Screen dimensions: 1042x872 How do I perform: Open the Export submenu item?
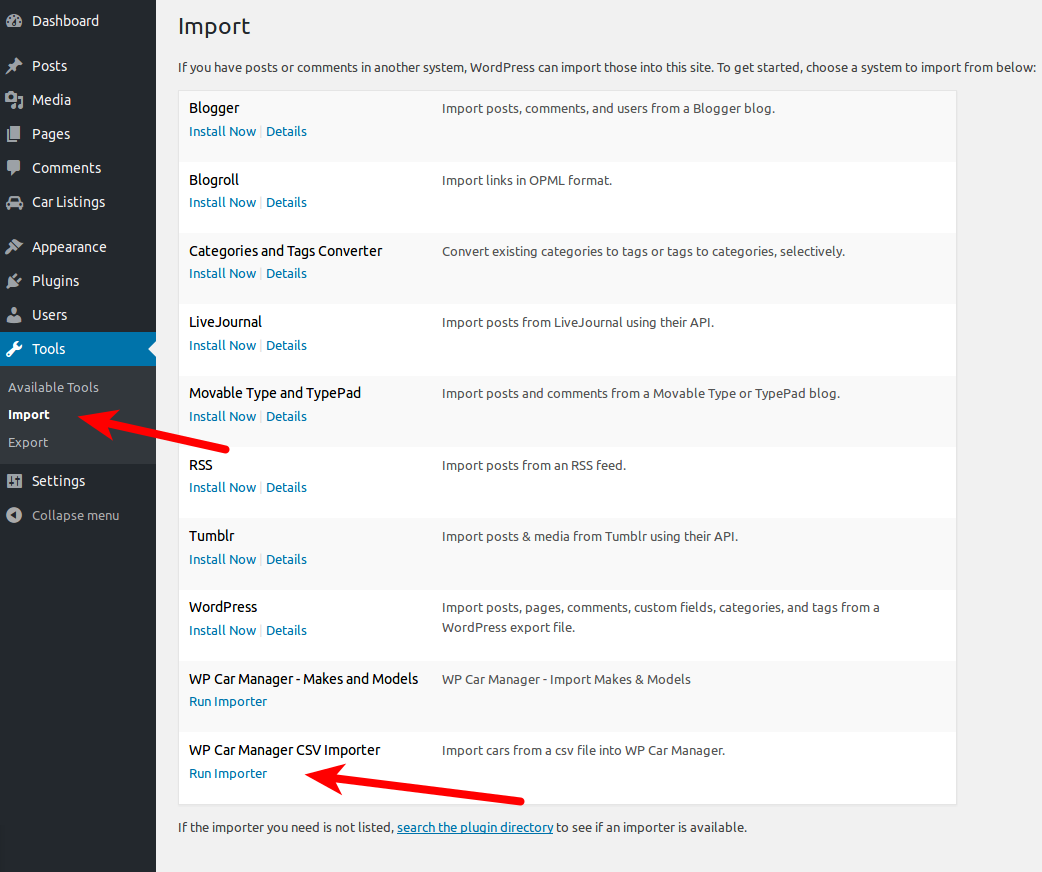[x=28, y=443]
